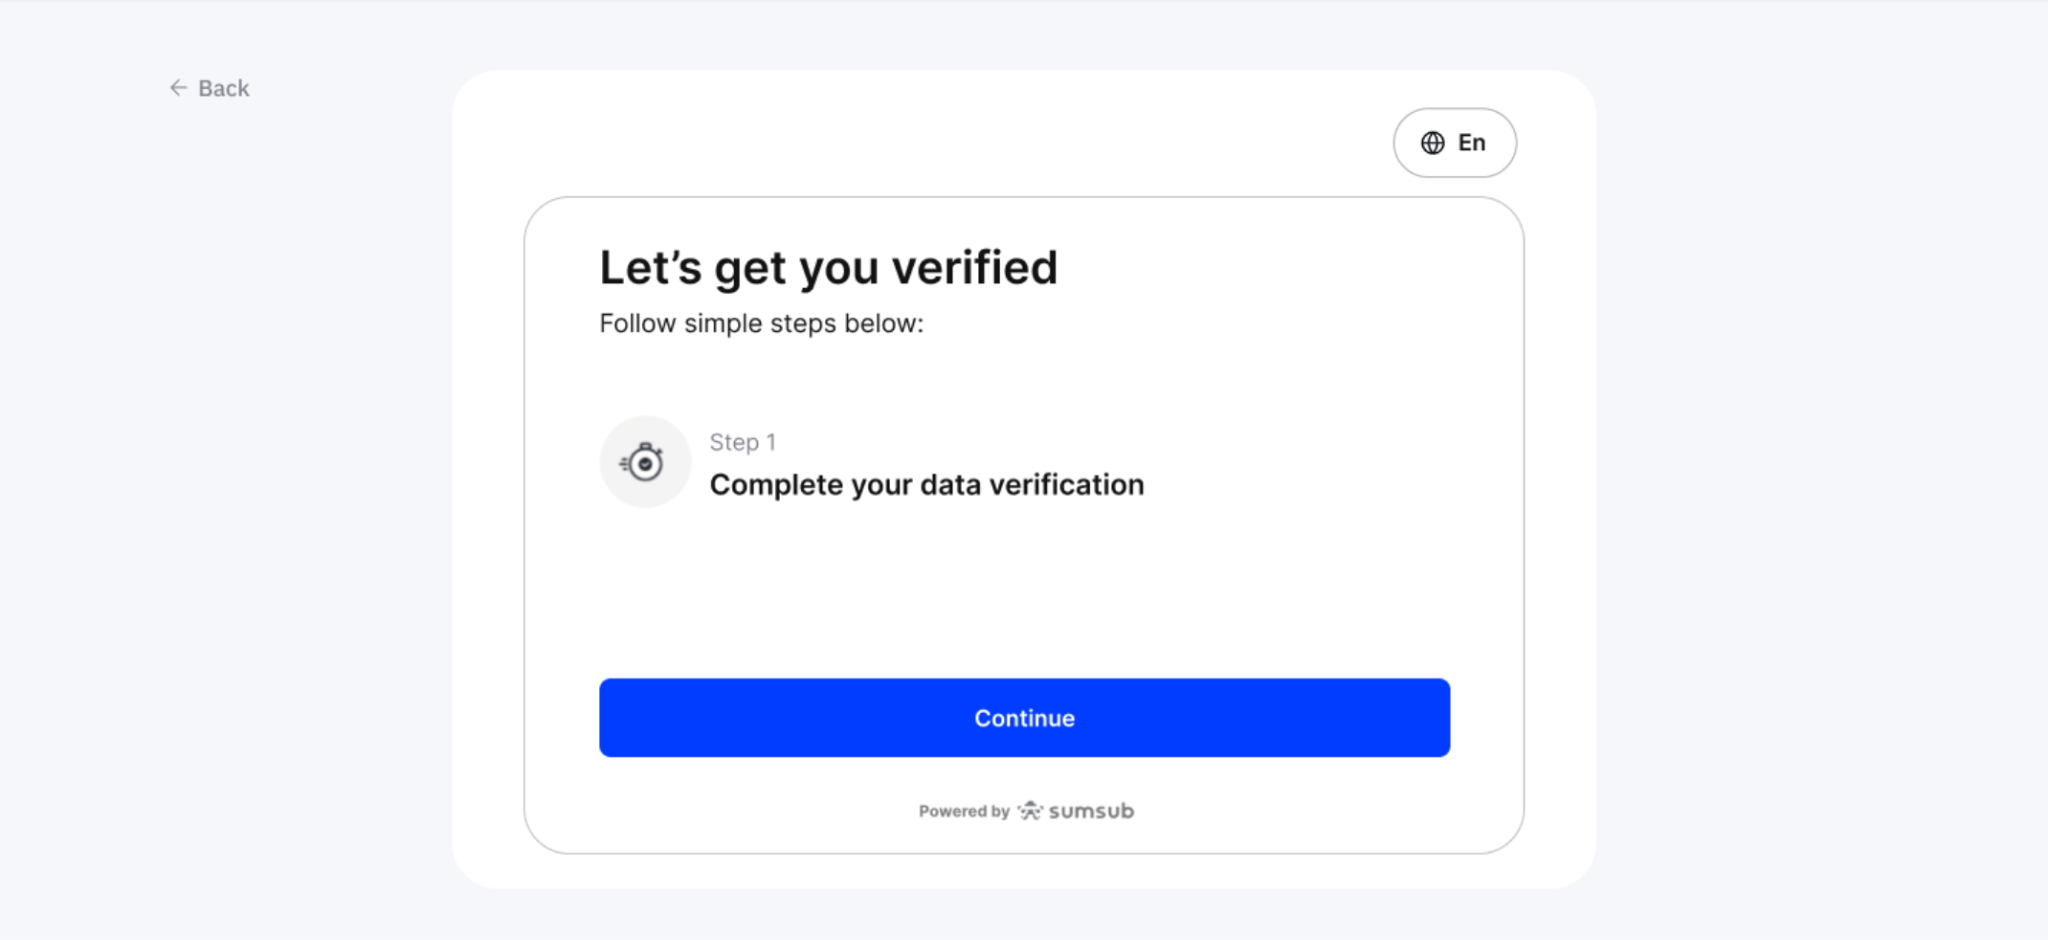Click the Sumsub logo icon
The width and height of the screenshot is (2048, 940).
1030,811
